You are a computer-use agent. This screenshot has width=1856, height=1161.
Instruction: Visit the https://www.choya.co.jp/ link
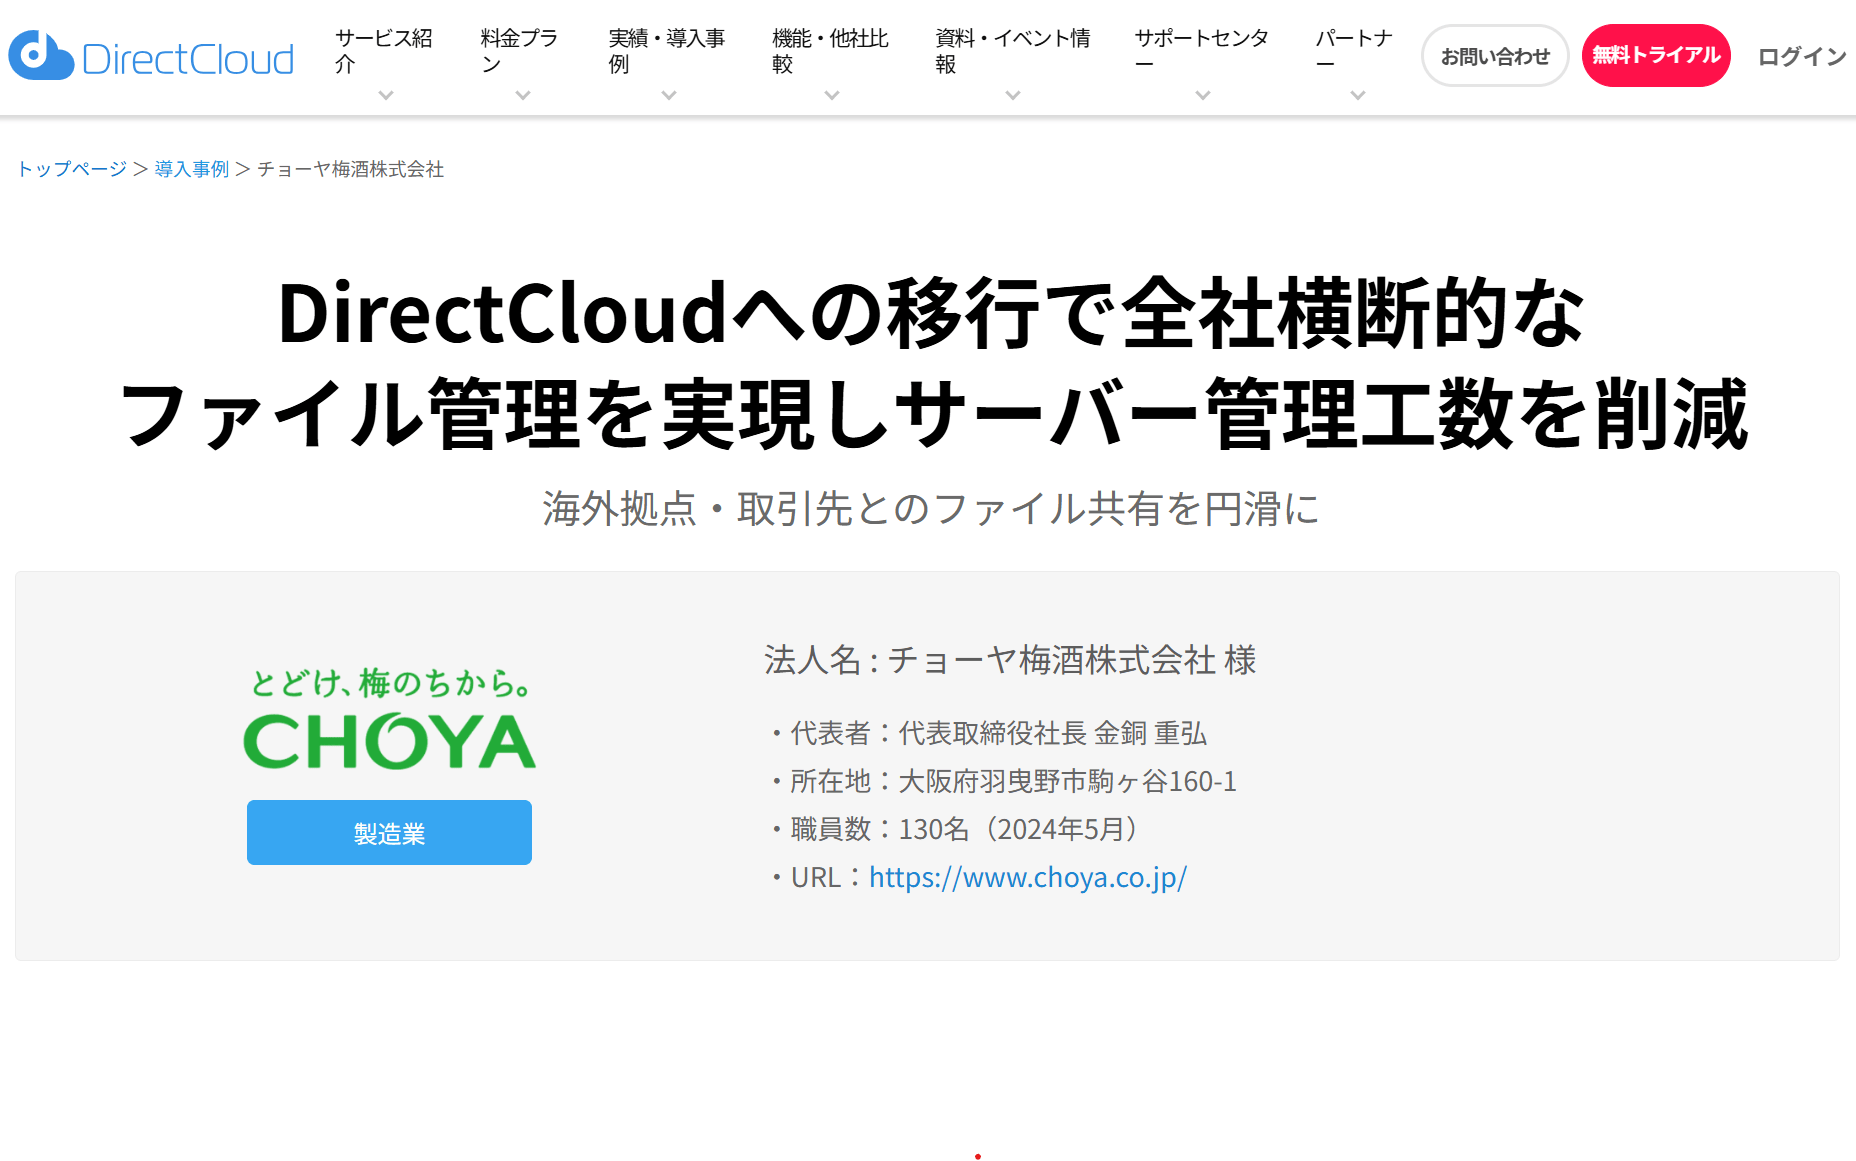[1028, 877]
